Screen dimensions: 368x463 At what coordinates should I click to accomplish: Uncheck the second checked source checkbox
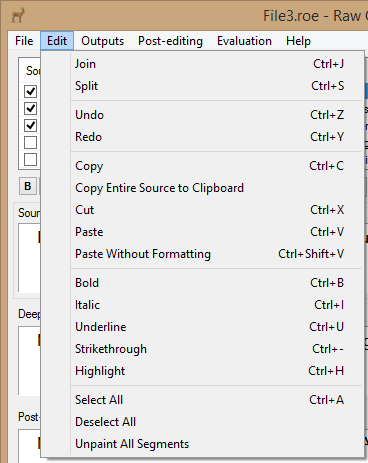pos(30,108)
